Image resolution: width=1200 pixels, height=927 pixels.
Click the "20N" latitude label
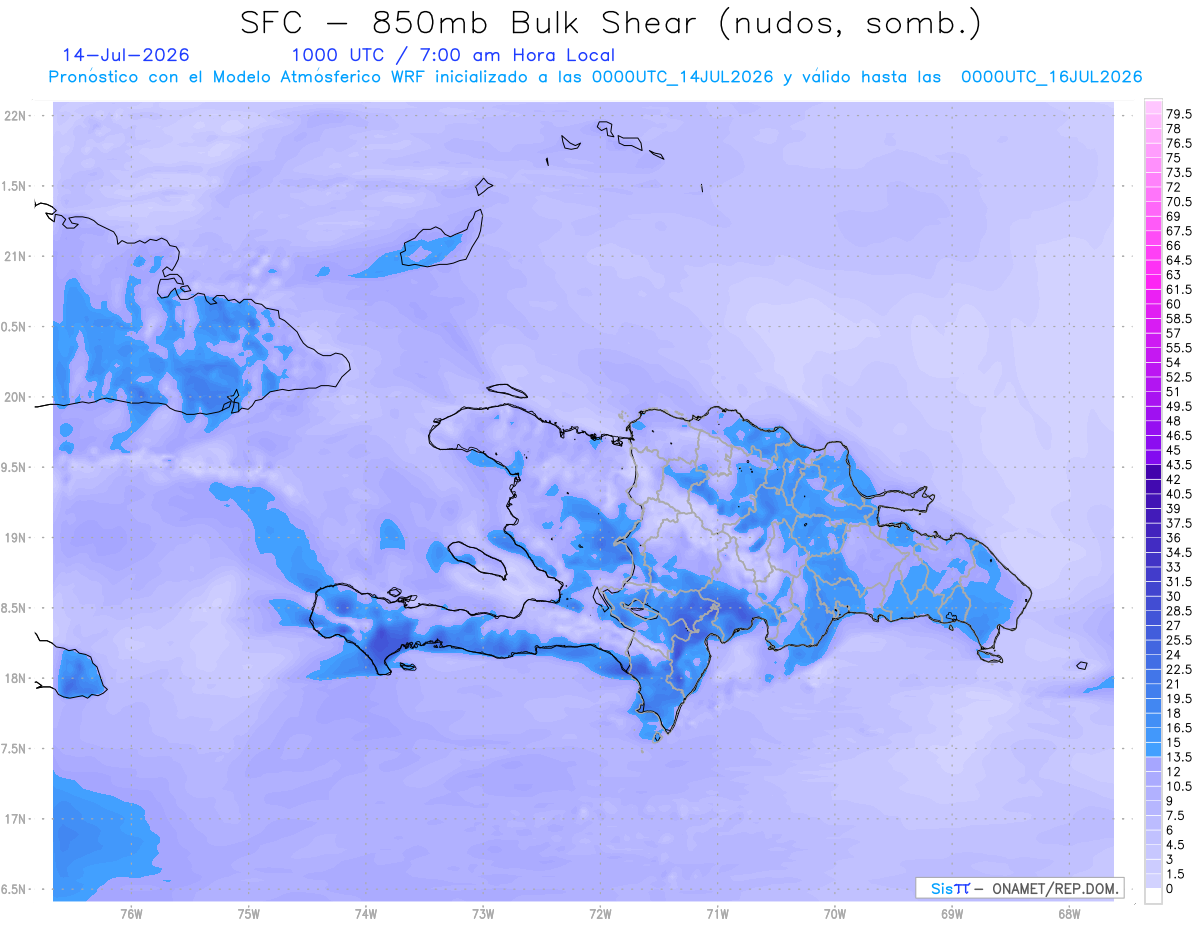15,397
